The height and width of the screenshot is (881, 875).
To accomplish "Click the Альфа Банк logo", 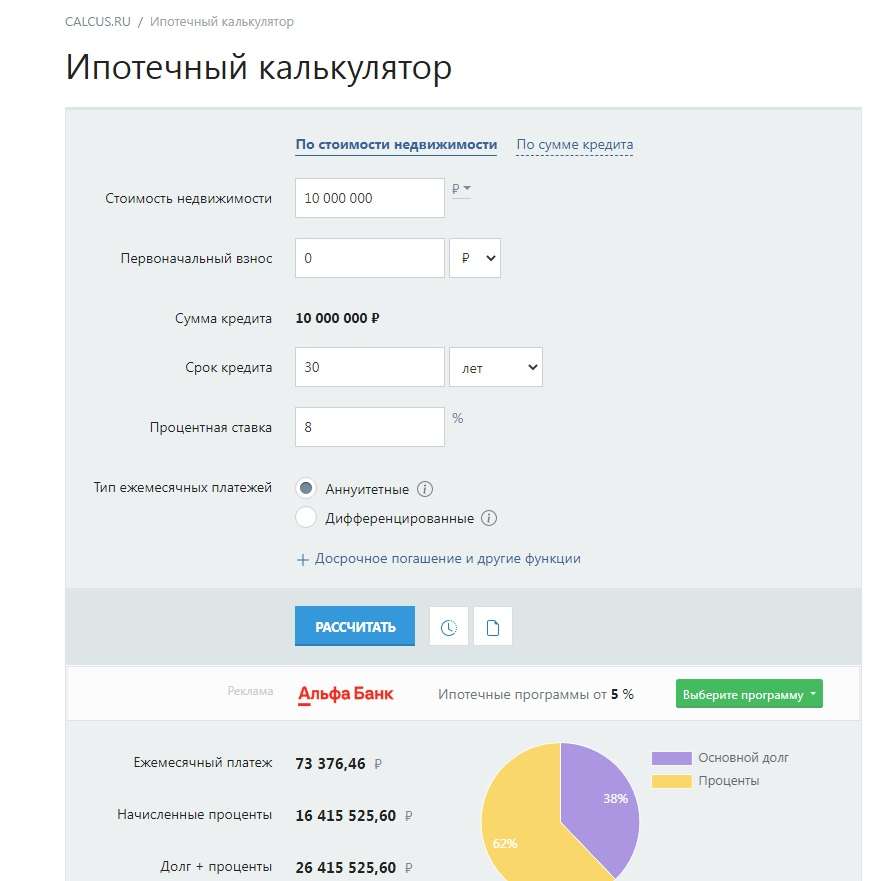I will [346, 693].
